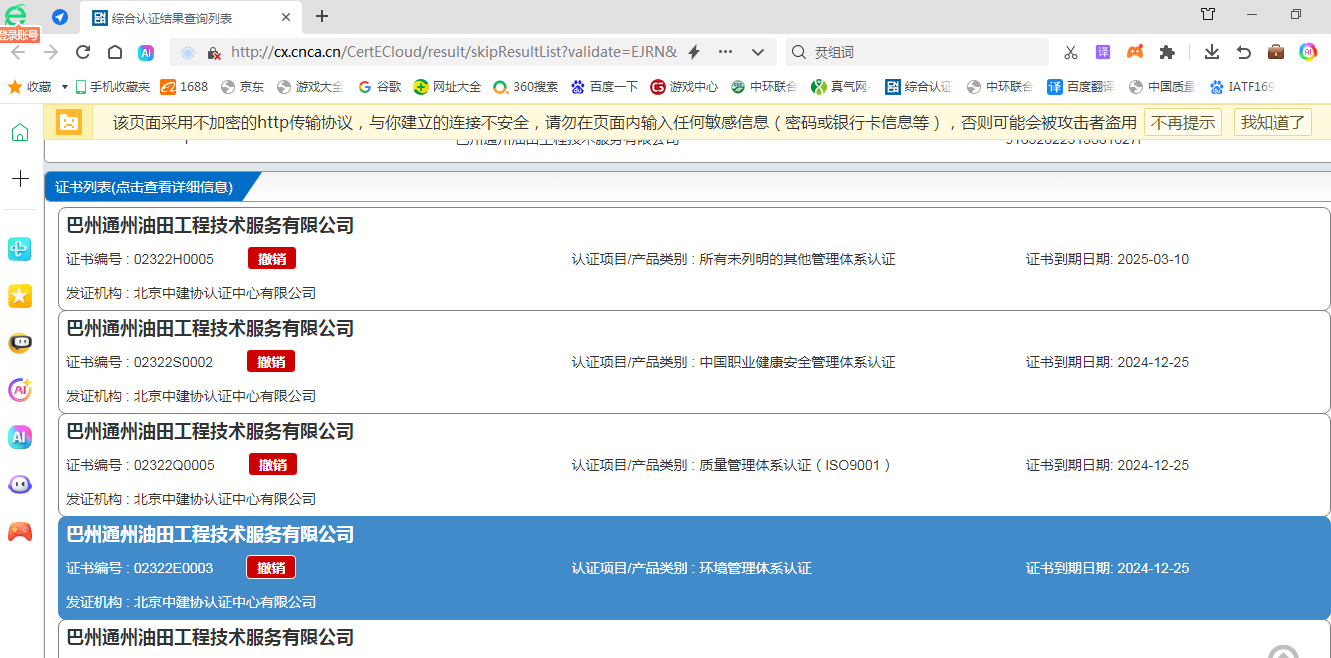Open the three-dot address bar menu
This screenshot has height=658, width=1331.
click(726, 52)
